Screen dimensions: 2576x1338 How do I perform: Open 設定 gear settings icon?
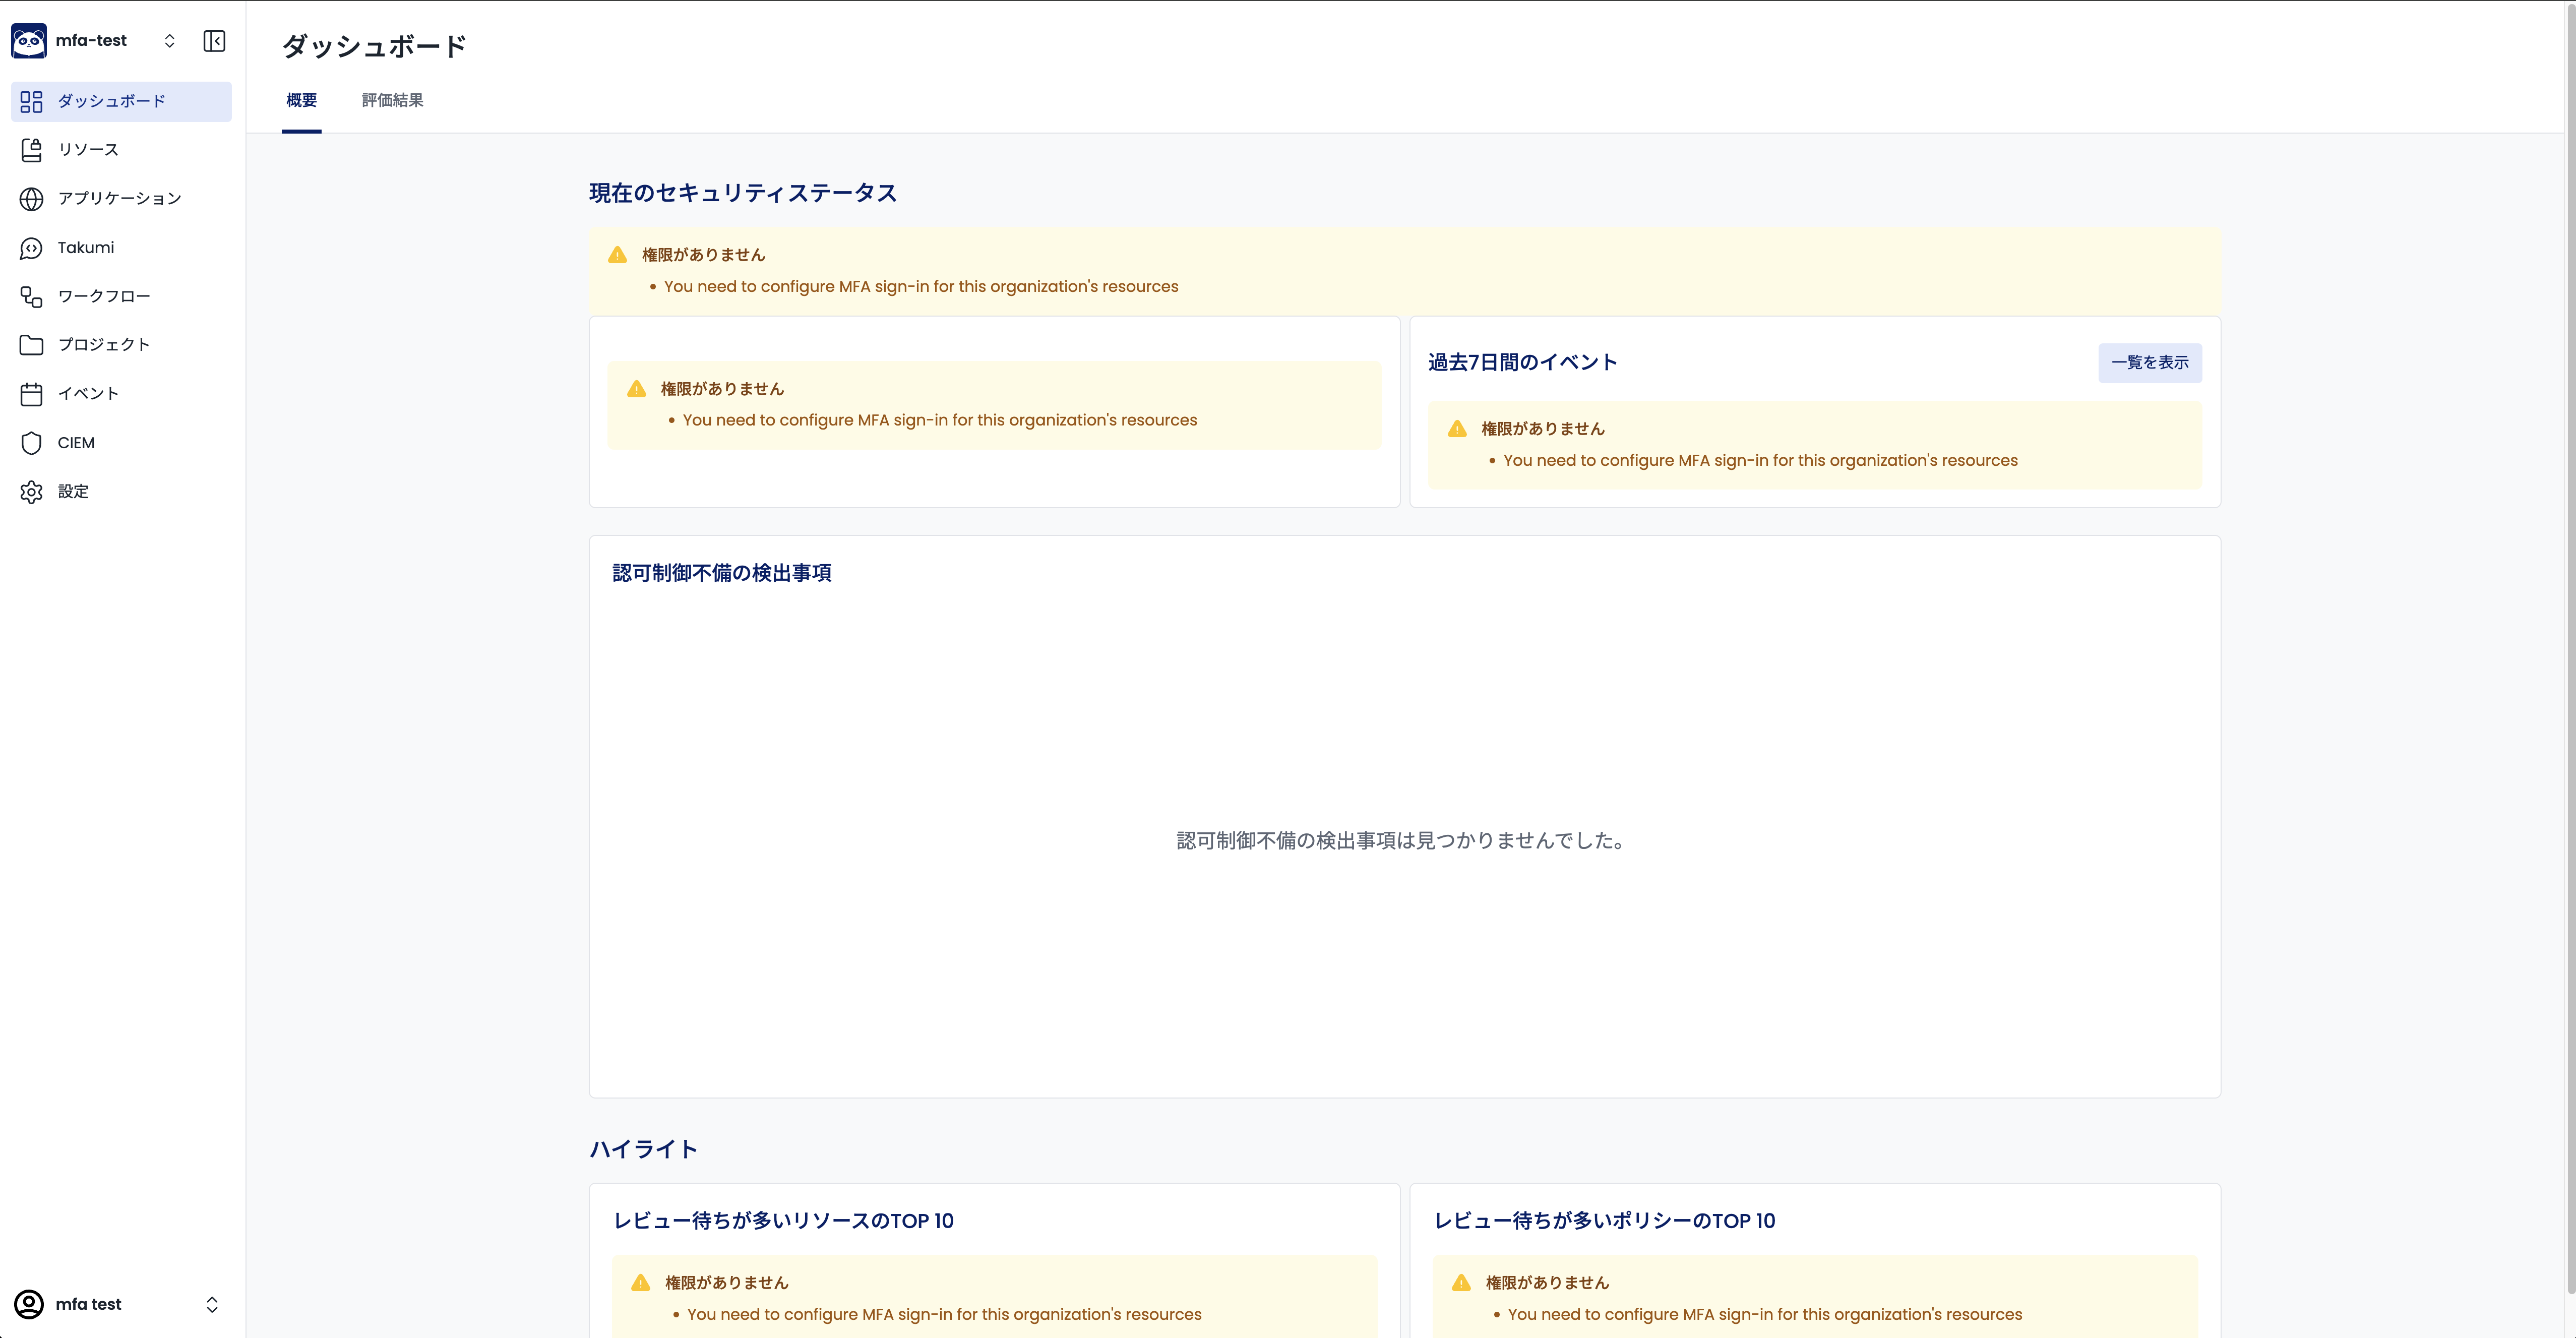(x=32, y=492)
